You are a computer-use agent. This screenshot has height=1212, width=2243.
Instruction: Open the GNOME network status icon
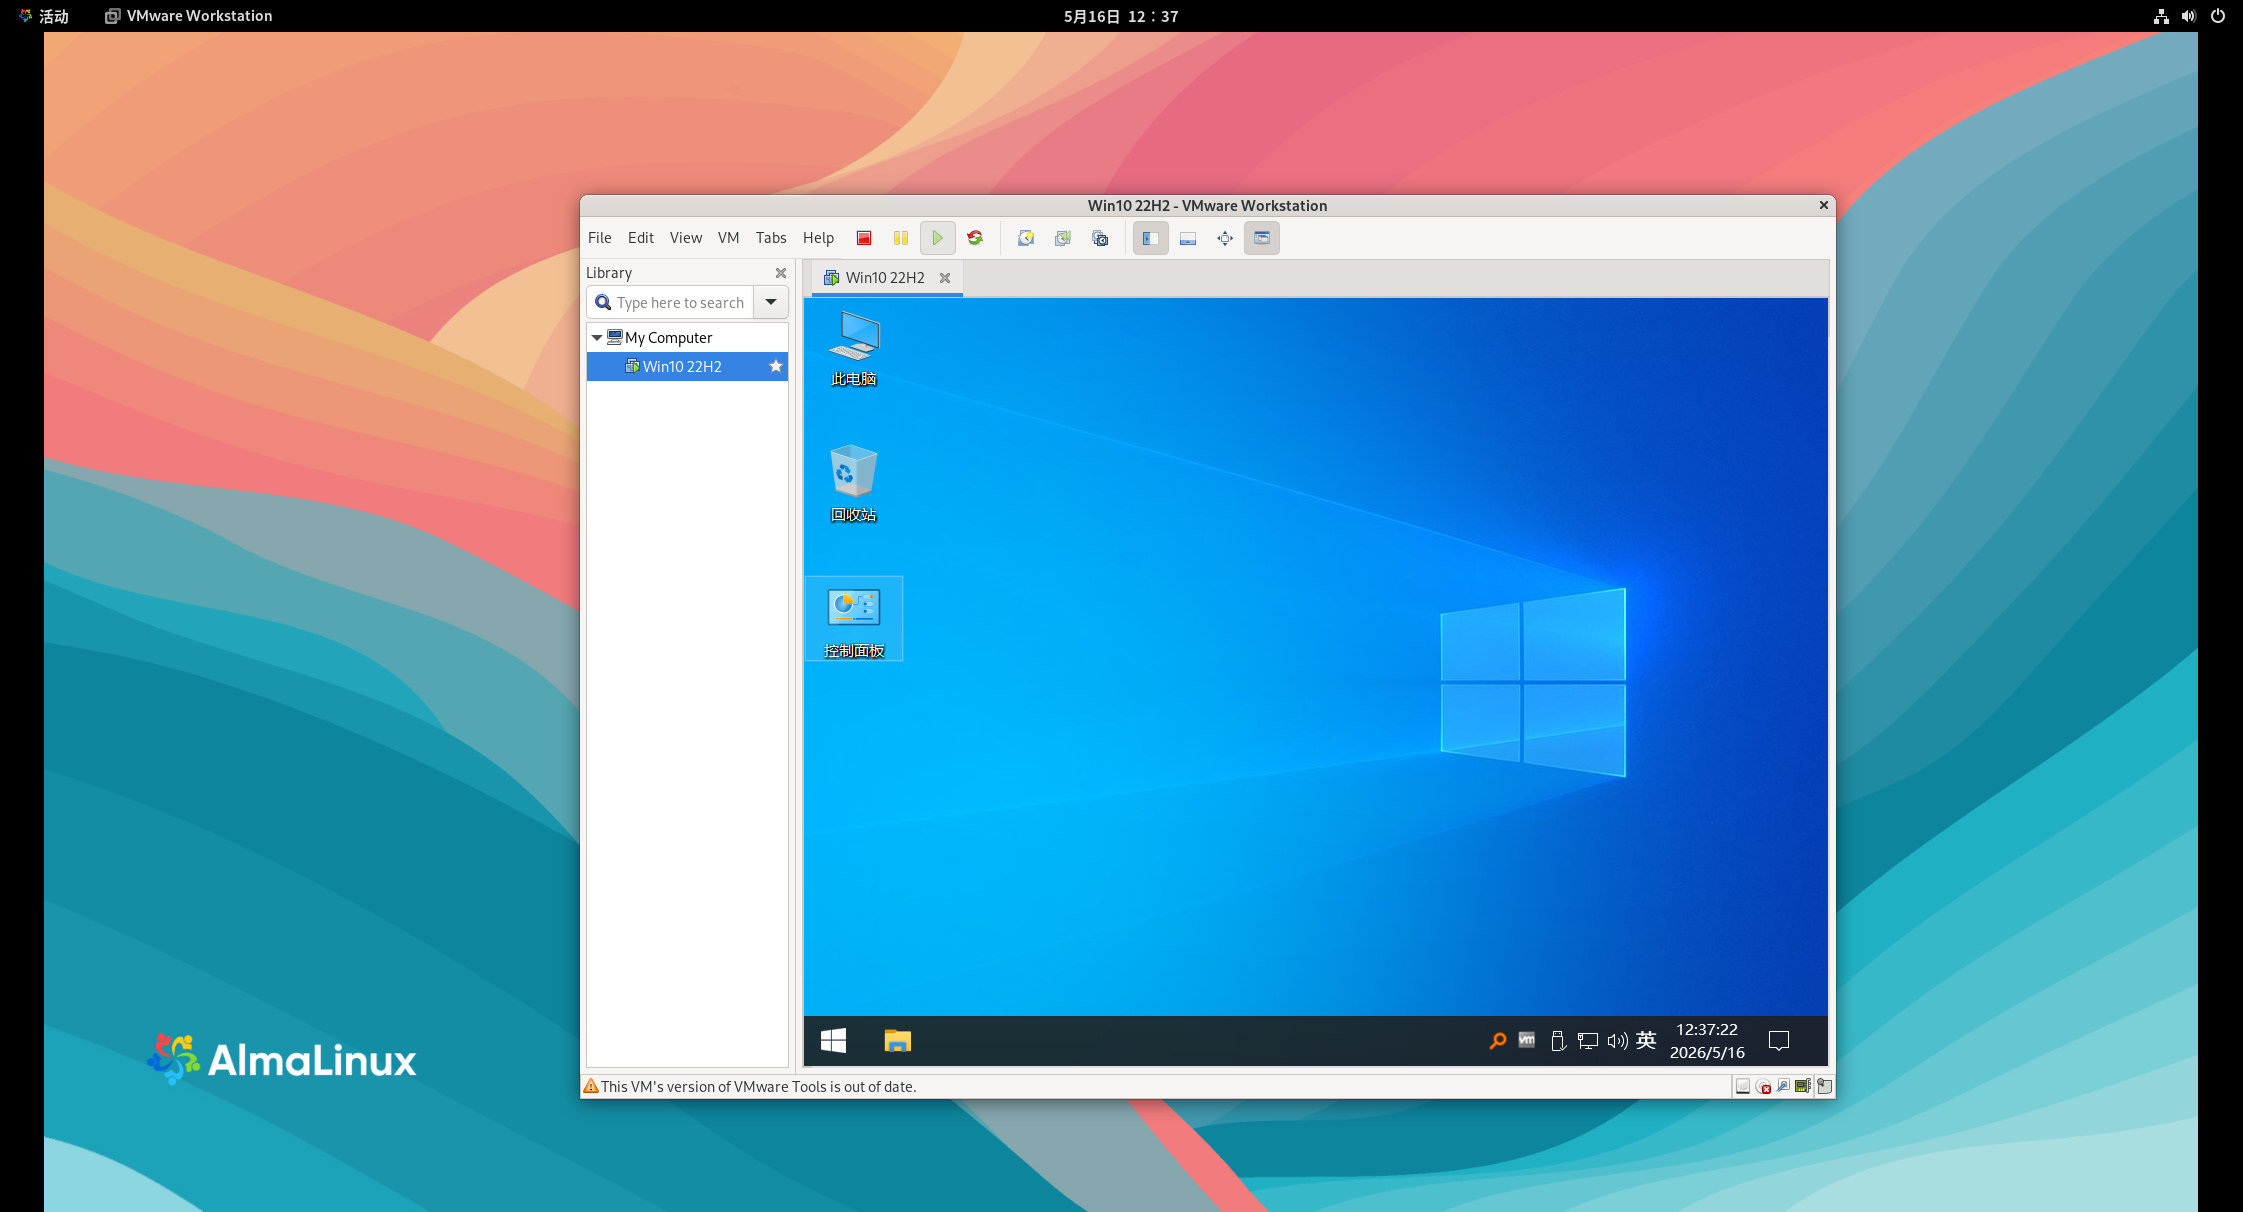[2161, 16]
